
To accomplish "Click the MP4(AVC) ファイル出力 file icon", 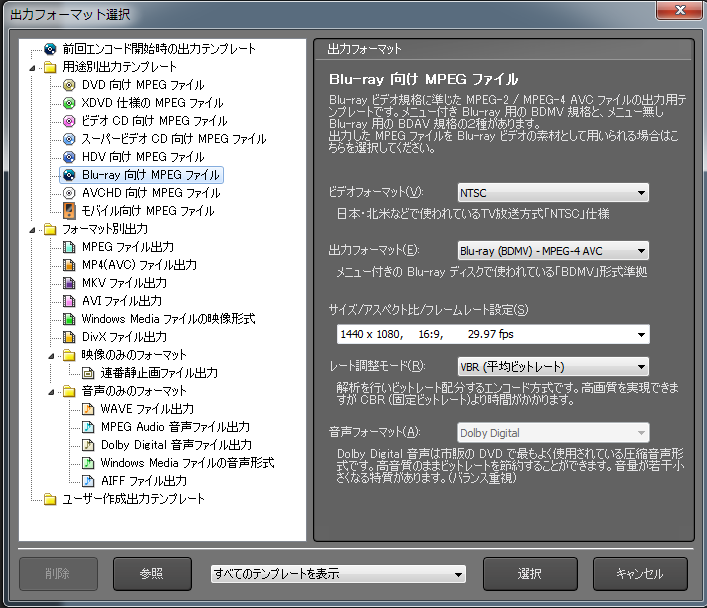I will click(x=69, y=265).
